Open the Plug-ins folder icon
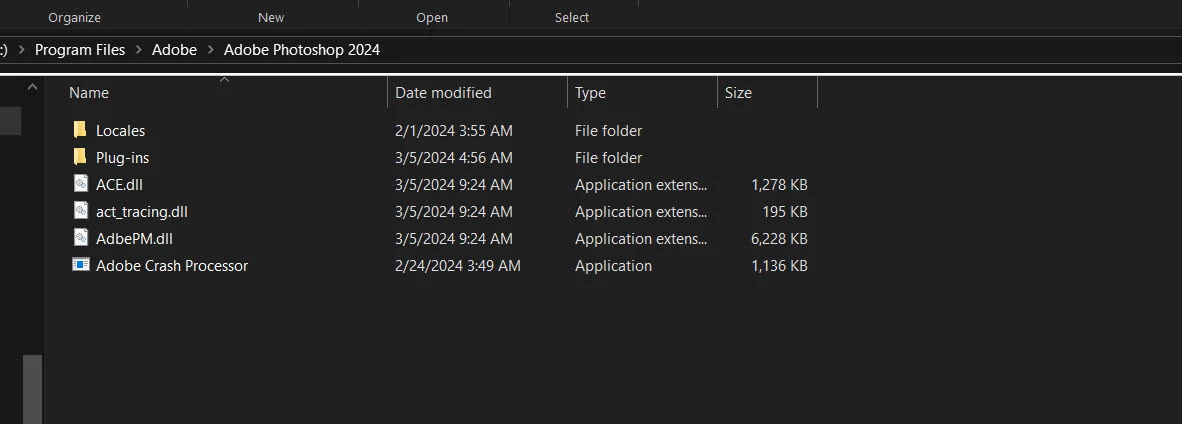The height and width of the screenshot is (424, 1182). 80,157
